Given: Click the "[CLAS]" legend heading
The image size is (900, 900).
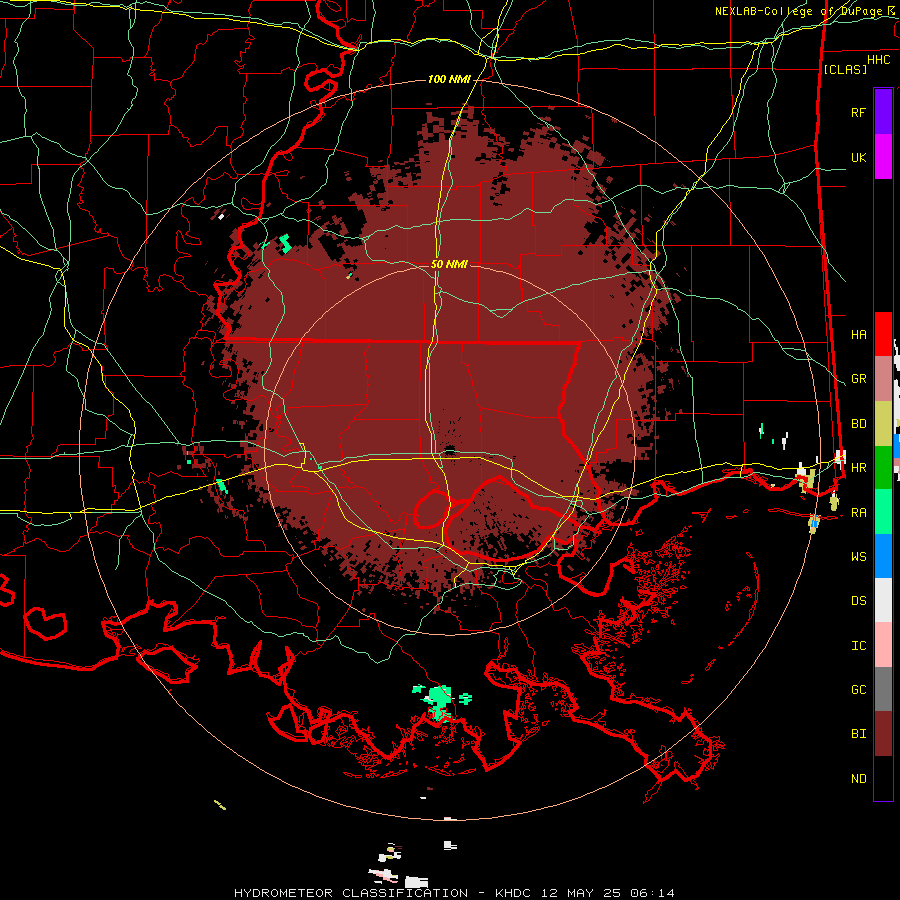Looking at the screenshot, I should [845, 69].
